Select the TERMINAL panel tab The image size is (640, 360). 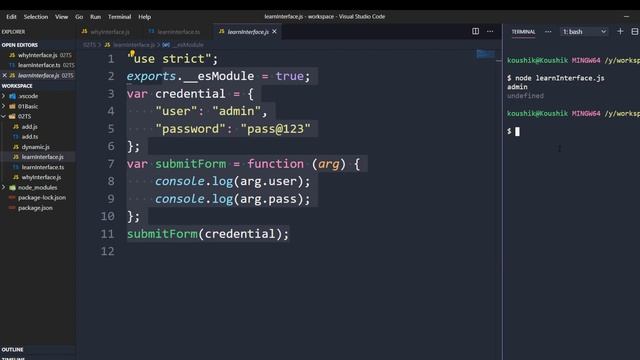click(x=523, y=32)
